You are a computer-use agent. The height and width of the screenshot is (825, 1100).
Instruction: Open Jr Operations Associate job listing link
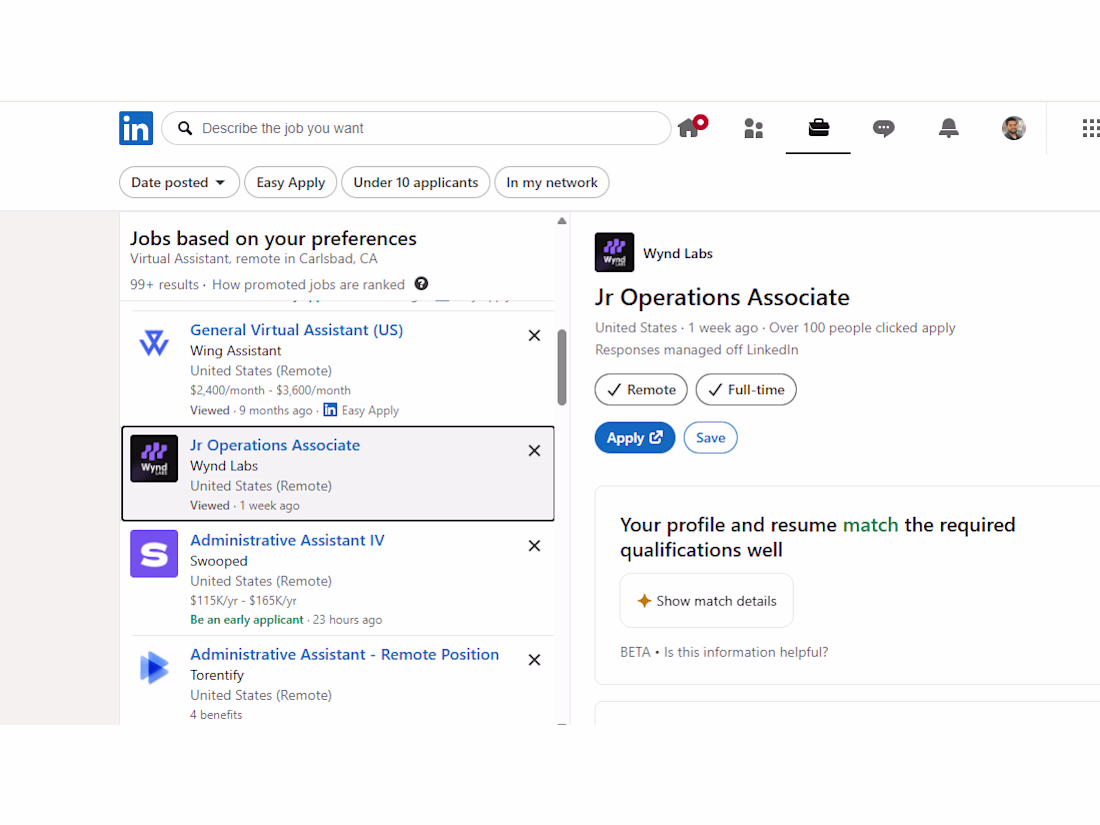coord(275,445)
